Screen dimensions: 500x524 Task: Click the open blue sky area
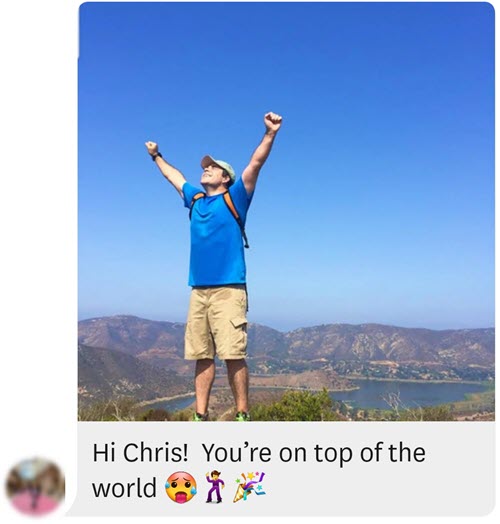pyautogui.click(x=368, y=134)
